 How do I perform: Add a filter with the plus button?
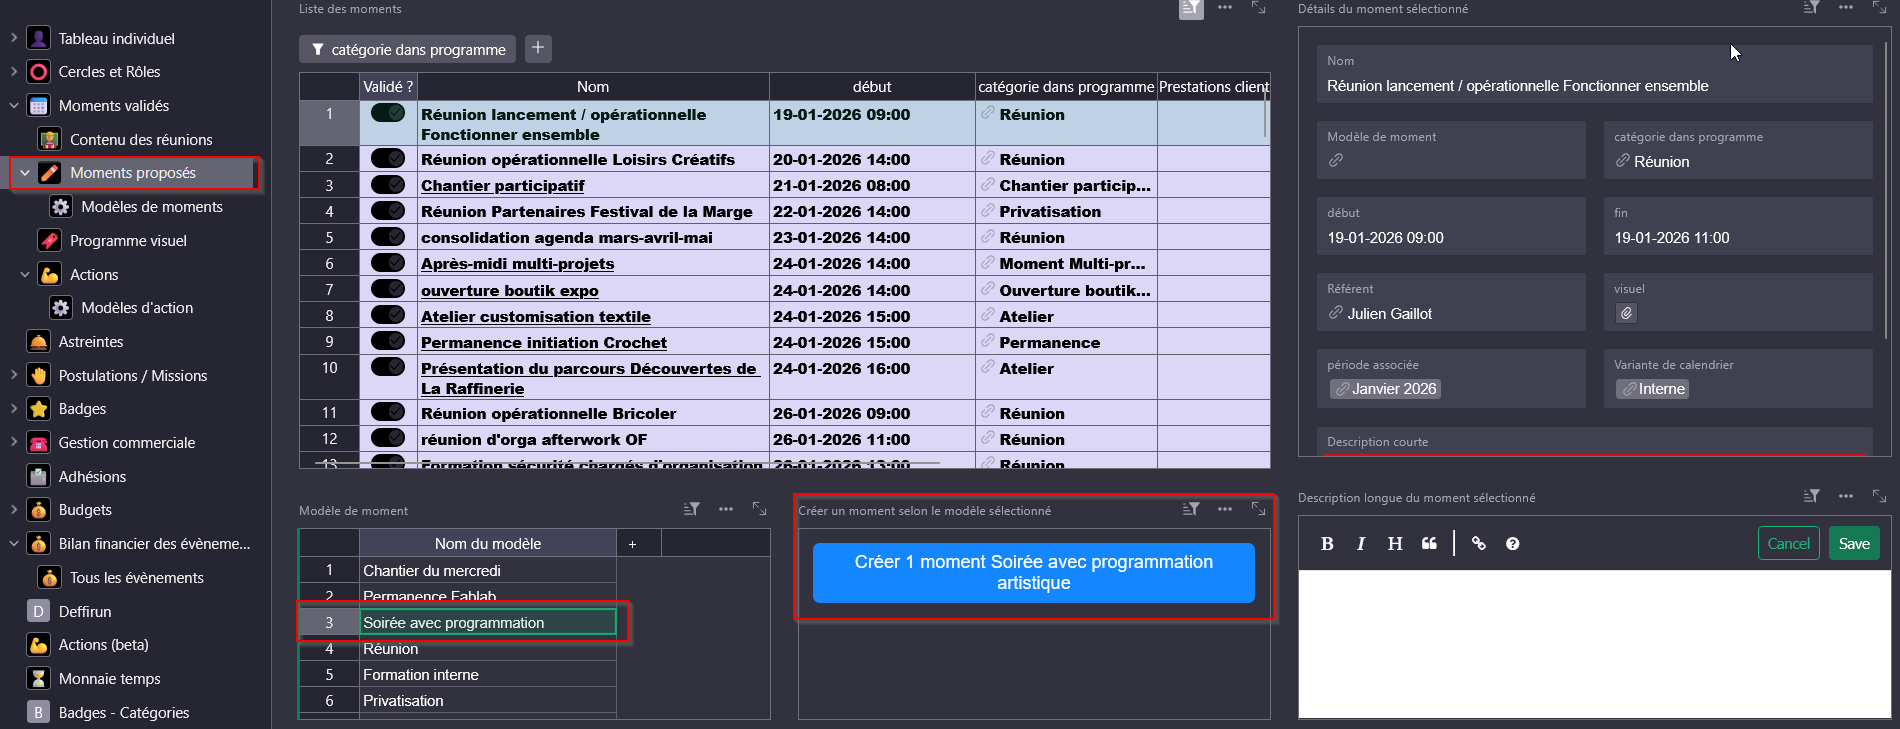[538, 48]
